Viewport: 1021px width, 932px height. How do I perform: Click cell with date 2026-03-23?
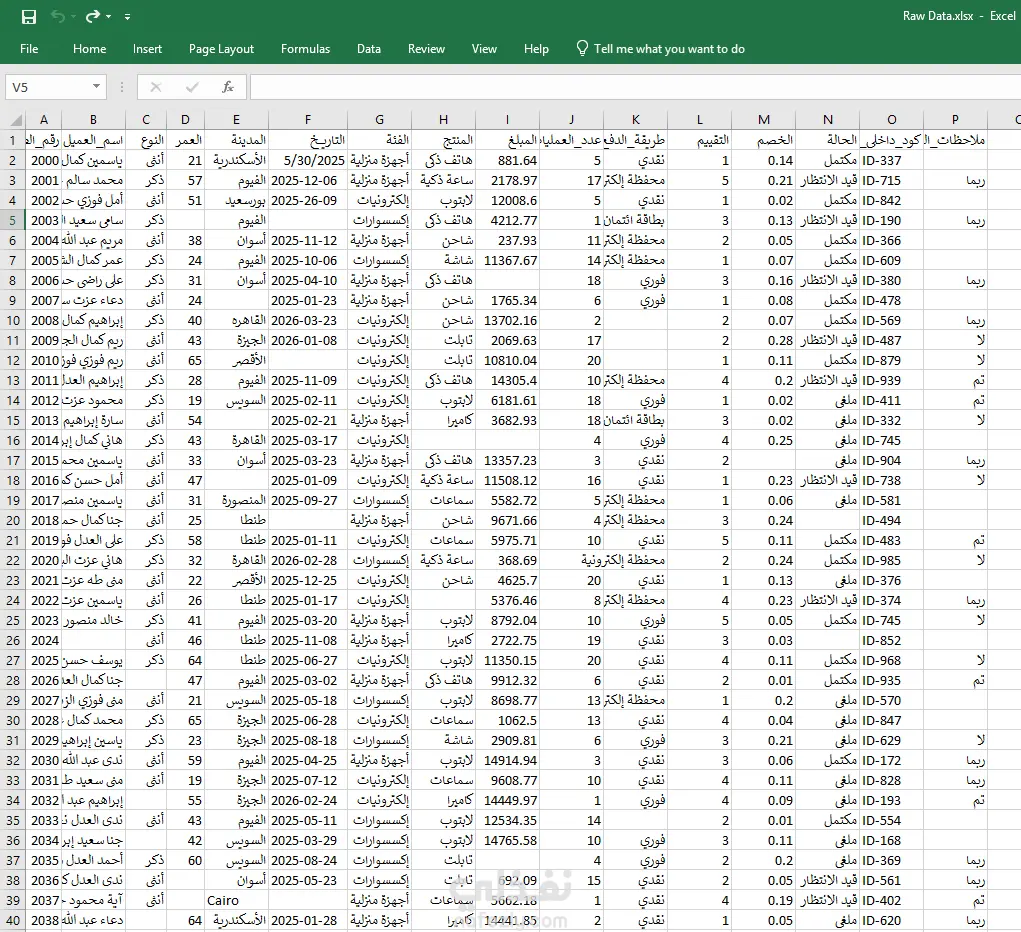click(307, 320)
